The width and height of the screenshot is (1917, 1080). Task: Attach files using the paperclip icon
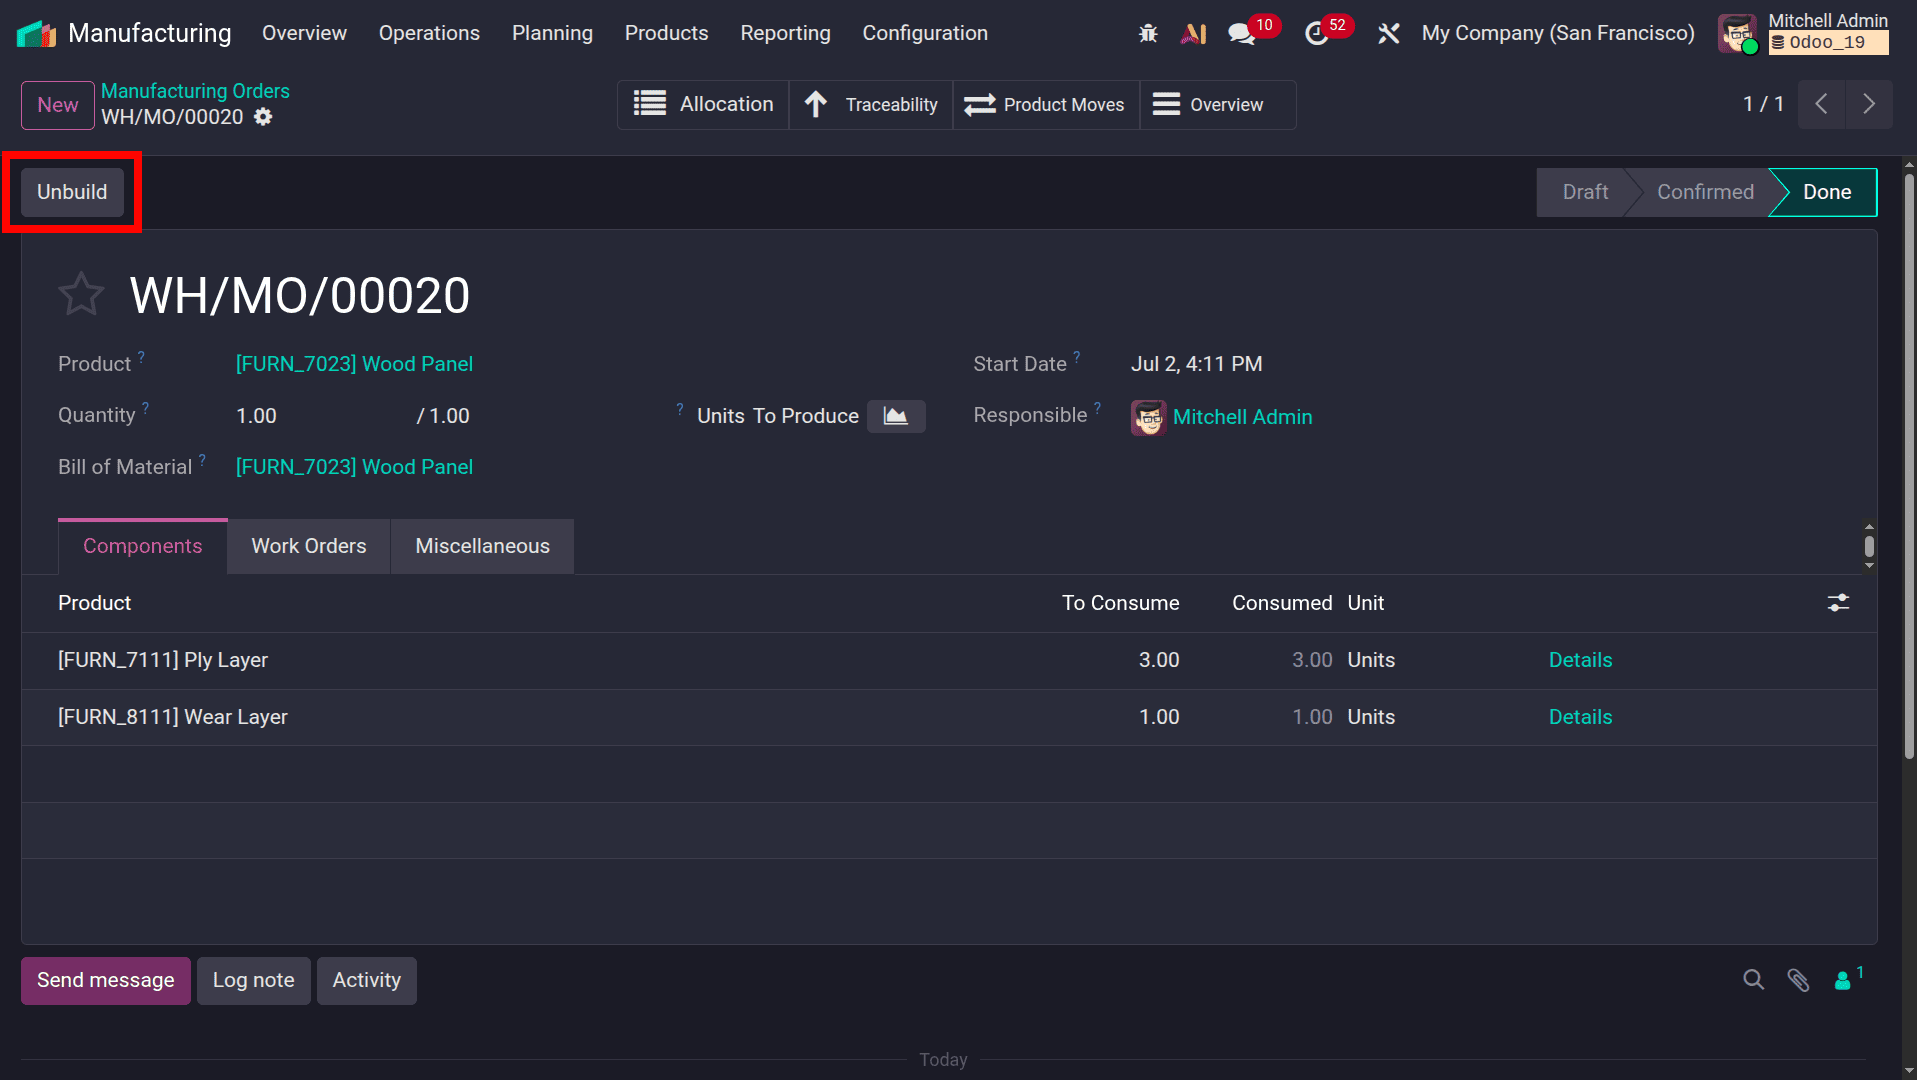click(x=1798, y=980)
